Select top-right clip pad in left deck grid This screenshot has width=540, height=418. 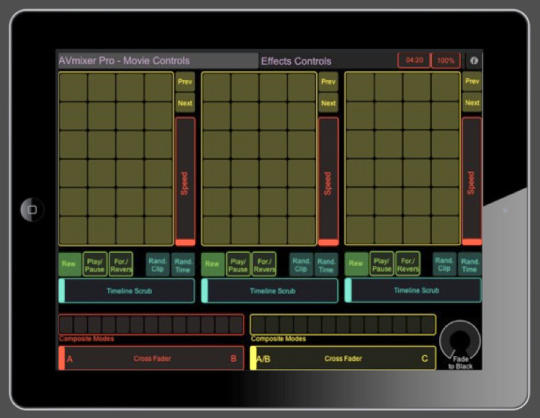(x=158, y=87)
